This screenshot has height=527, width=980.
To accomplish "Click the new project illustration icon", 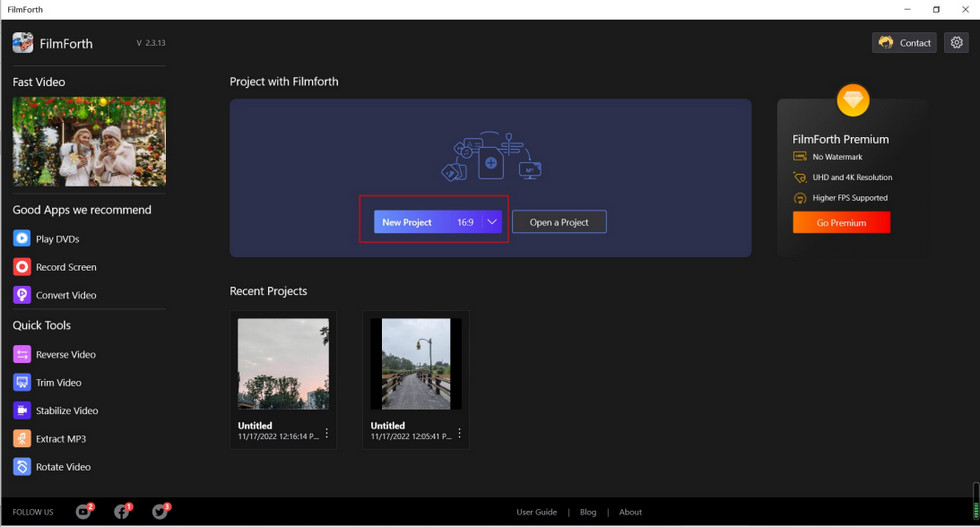I will tap(491, 156).
